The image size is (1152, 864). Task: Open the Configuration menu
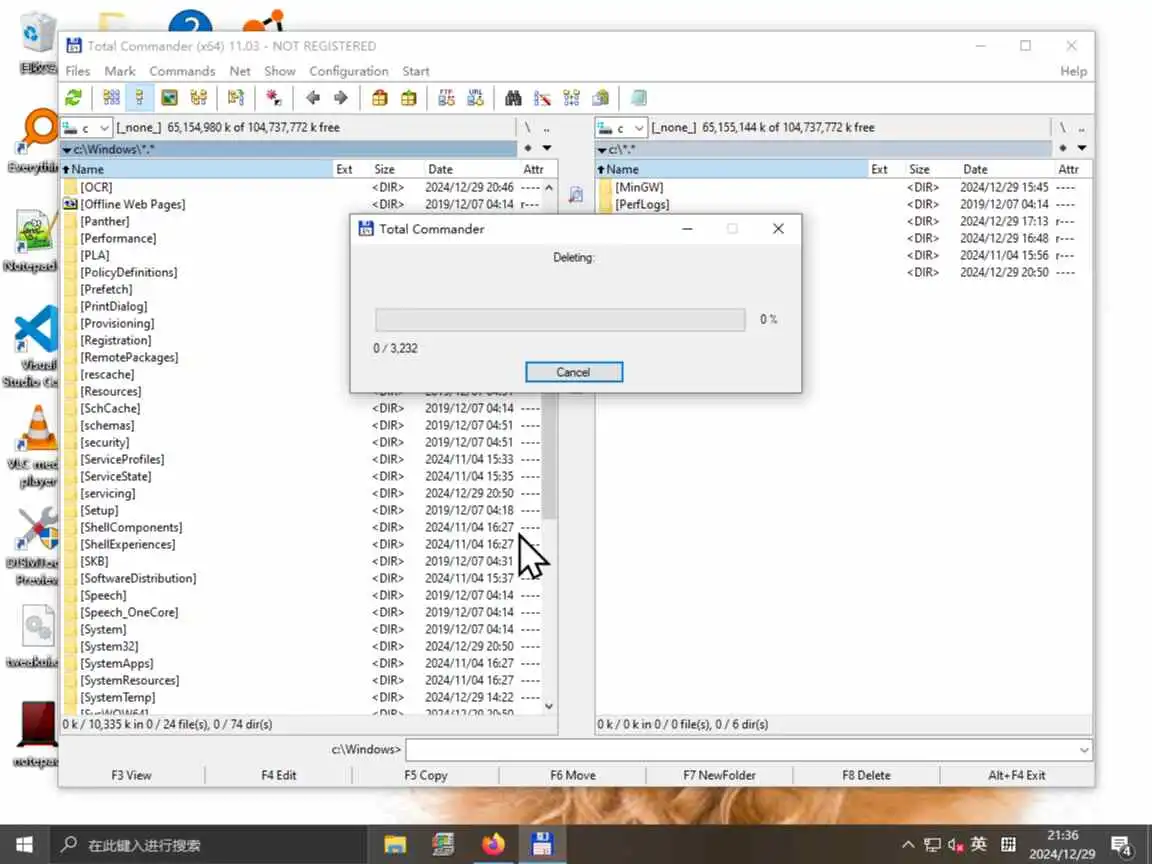point(349,71)
